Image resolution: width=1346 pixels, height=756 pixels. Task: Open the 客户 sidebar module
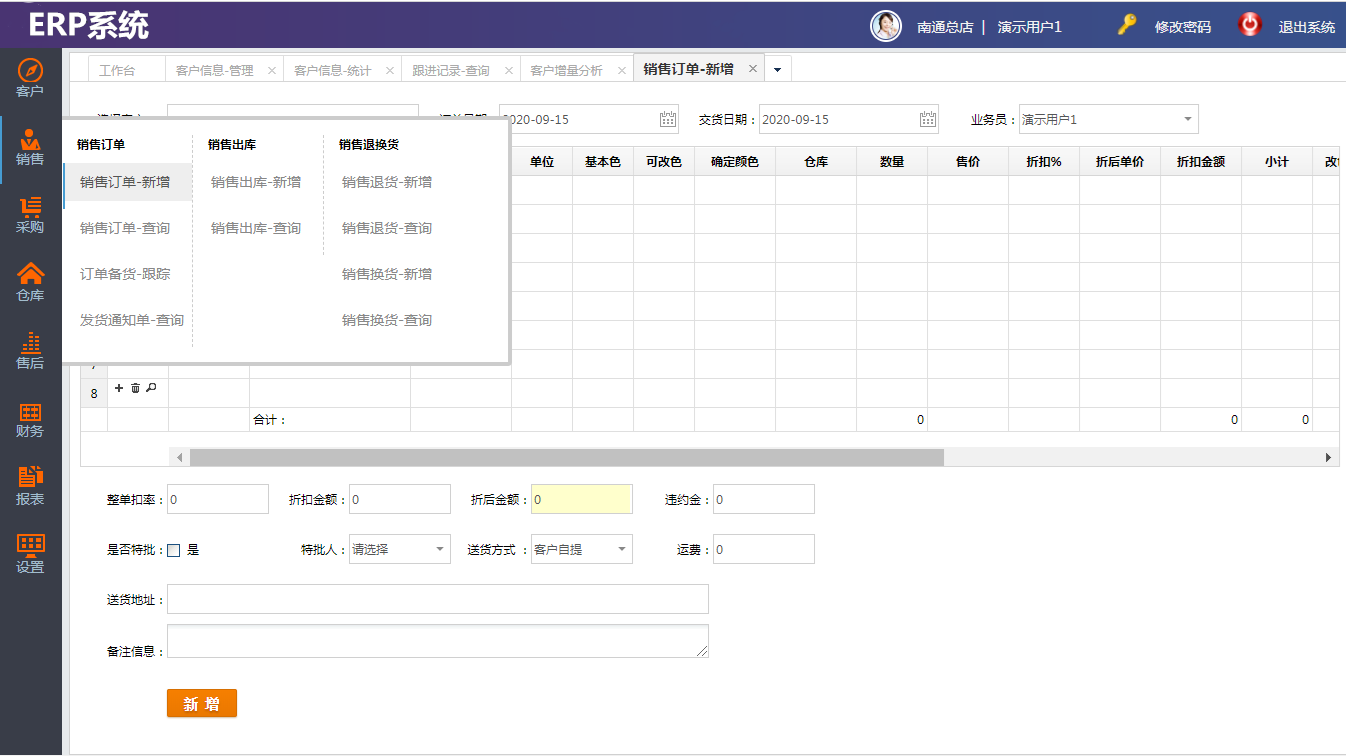(x=30, y=78)
